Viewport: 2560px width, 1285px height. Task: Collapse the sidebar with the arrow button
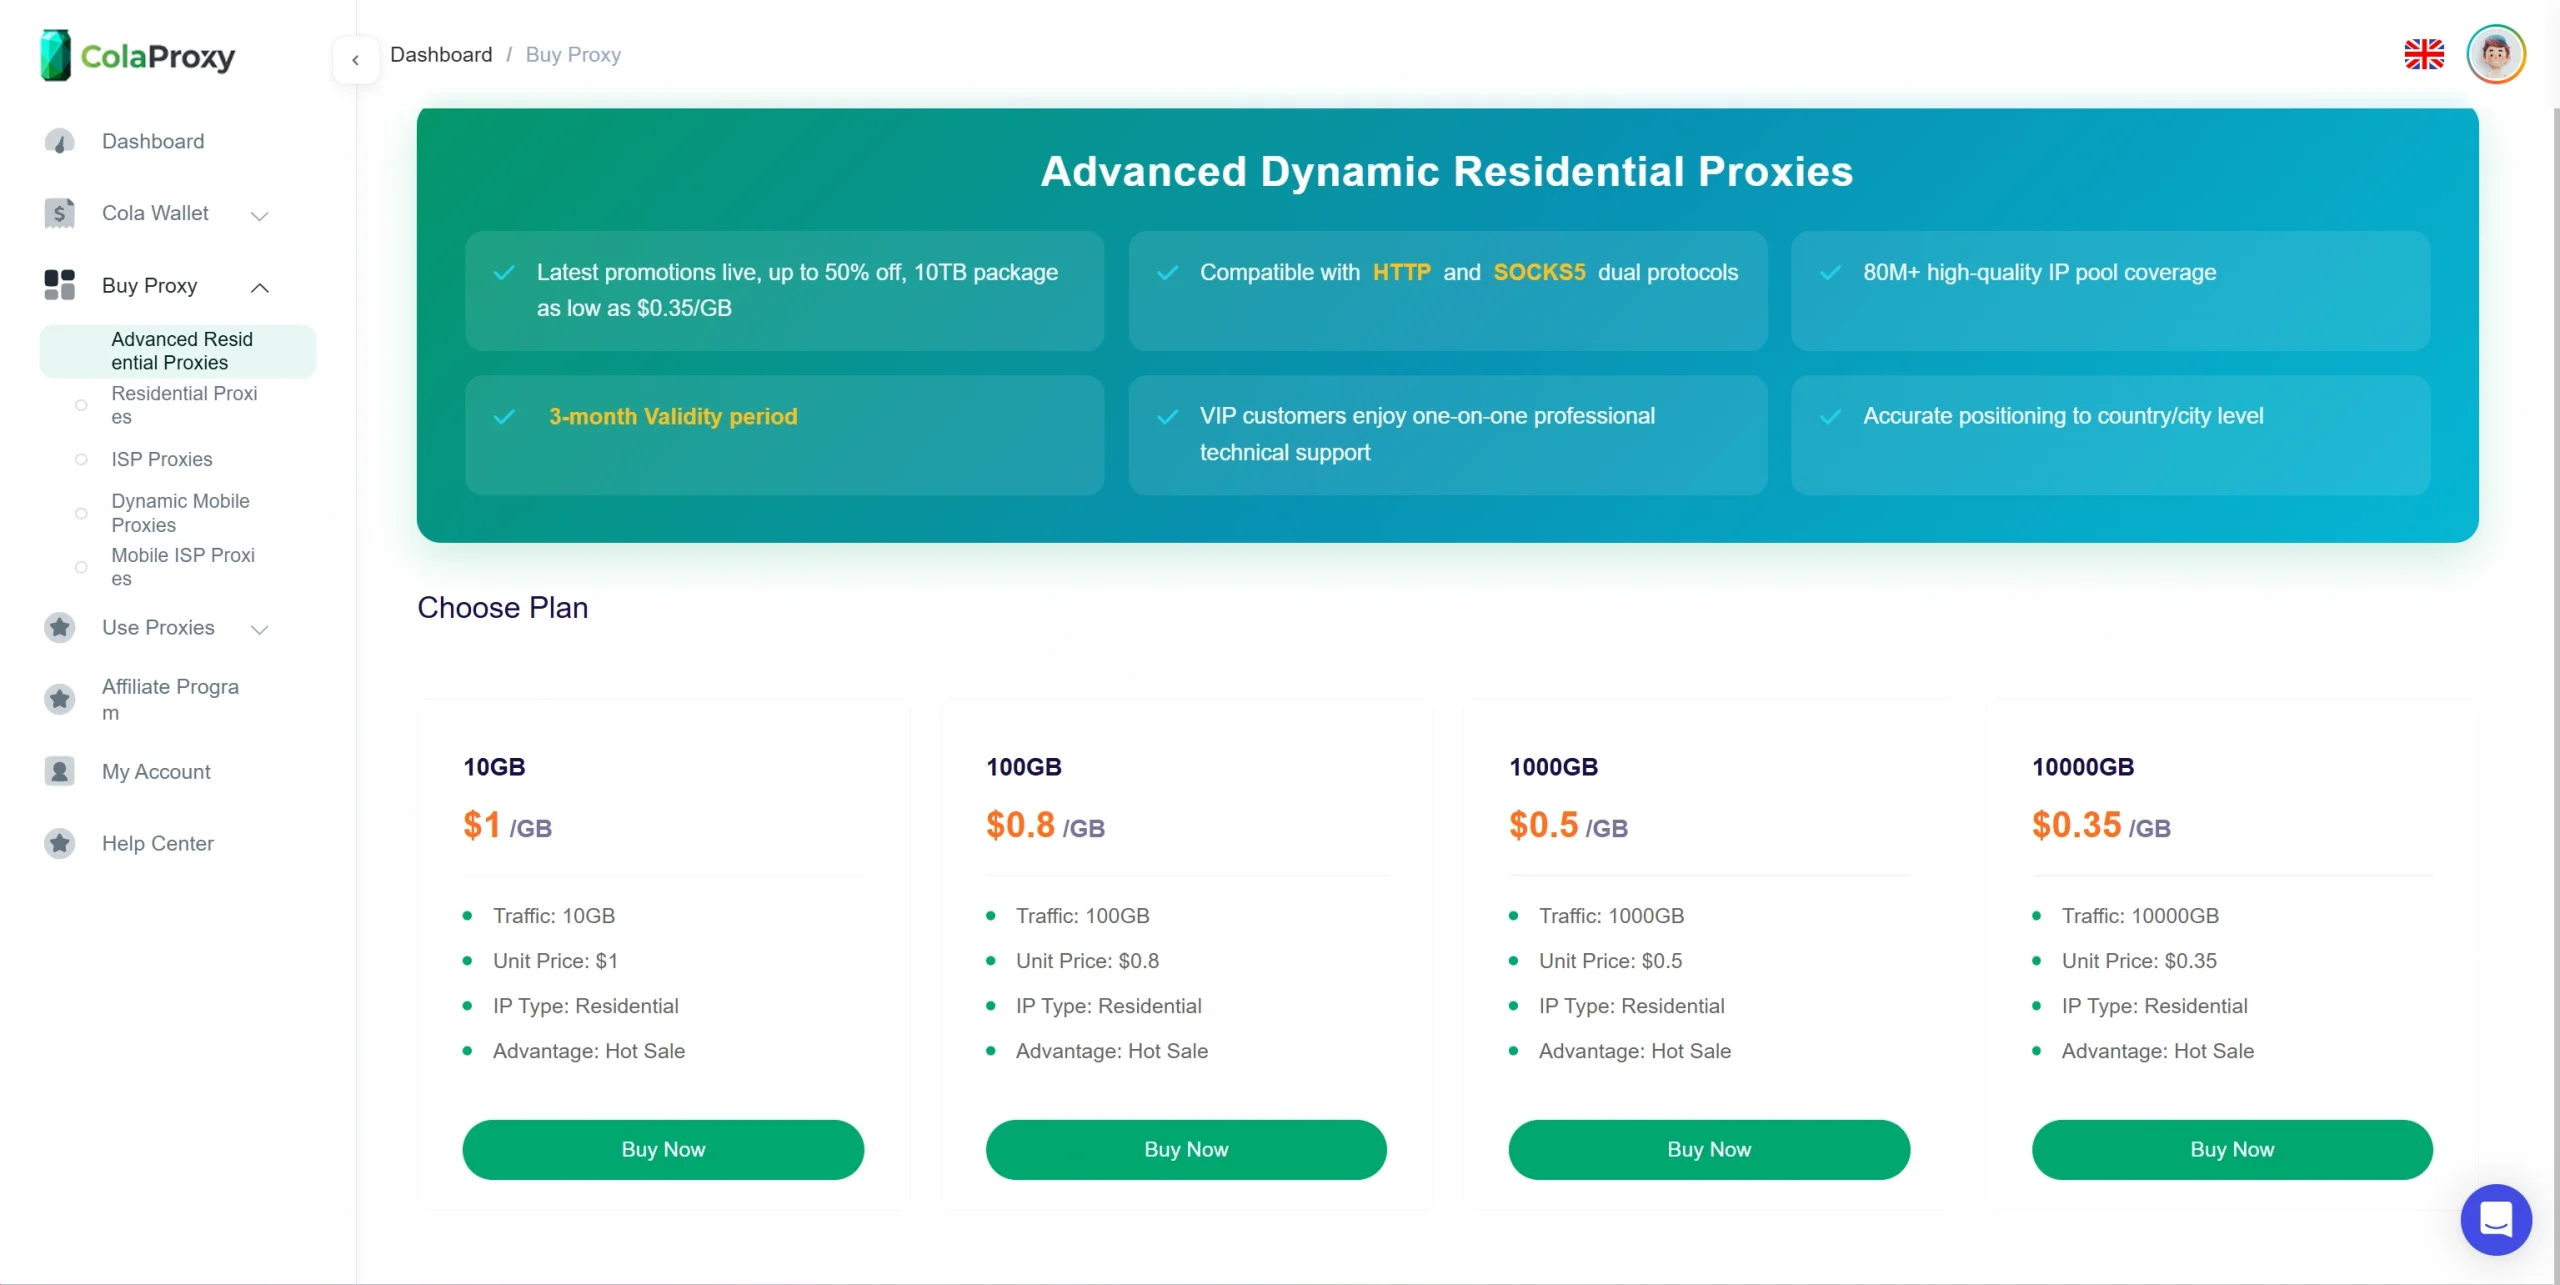pyautogui.click(x=355, y=60)
